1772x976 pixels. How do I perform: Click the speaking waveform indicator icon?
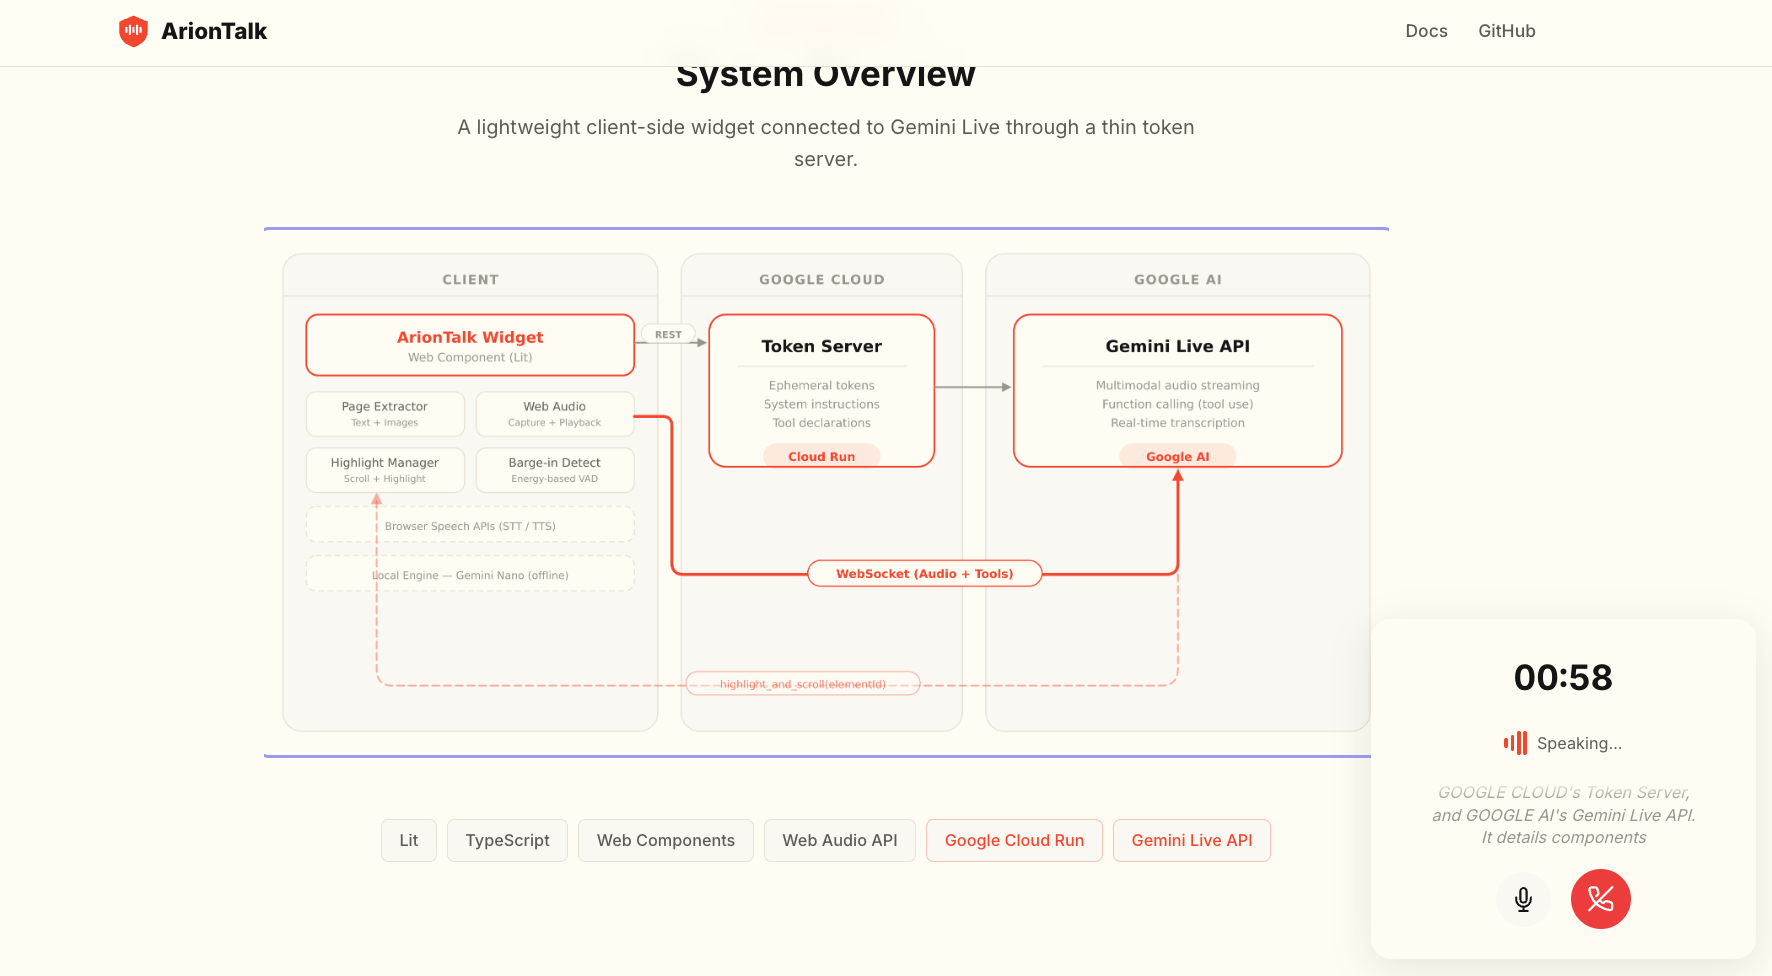pyautogui.click(x=1515, y=743)
